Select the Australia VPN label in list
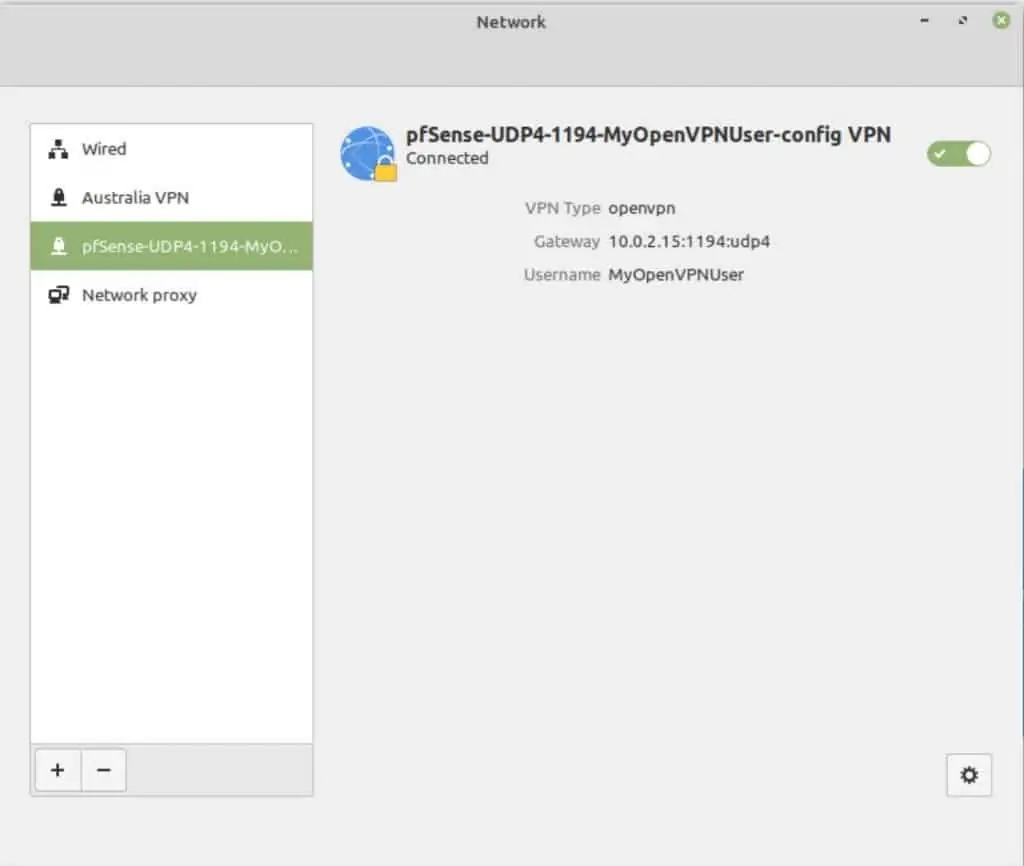 pos(135,198)
